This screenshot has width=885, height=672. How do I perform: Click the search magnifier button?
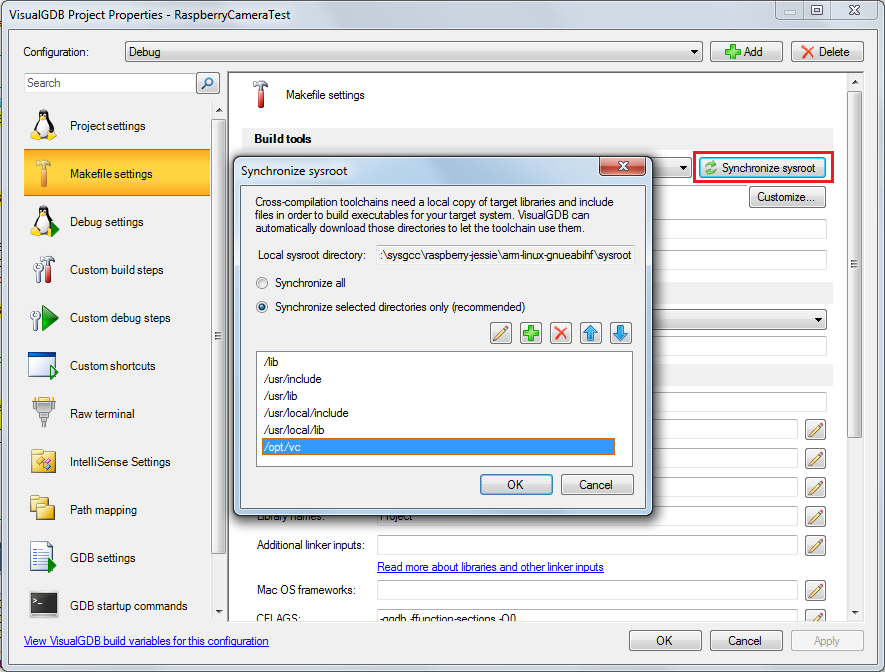[208, 83]
